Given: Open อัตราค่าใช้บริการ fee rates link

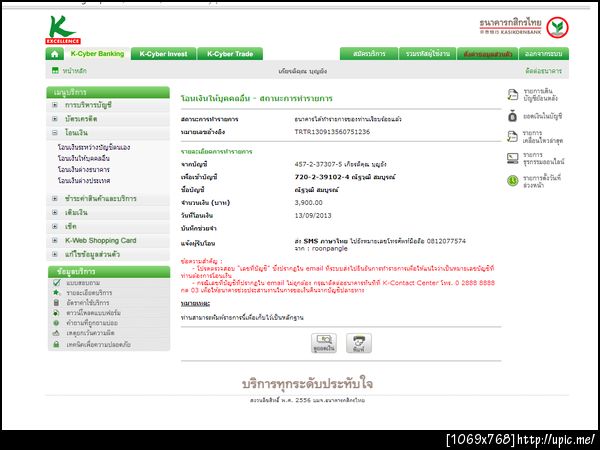Looking at the screenshot, I should coord(88,303).
